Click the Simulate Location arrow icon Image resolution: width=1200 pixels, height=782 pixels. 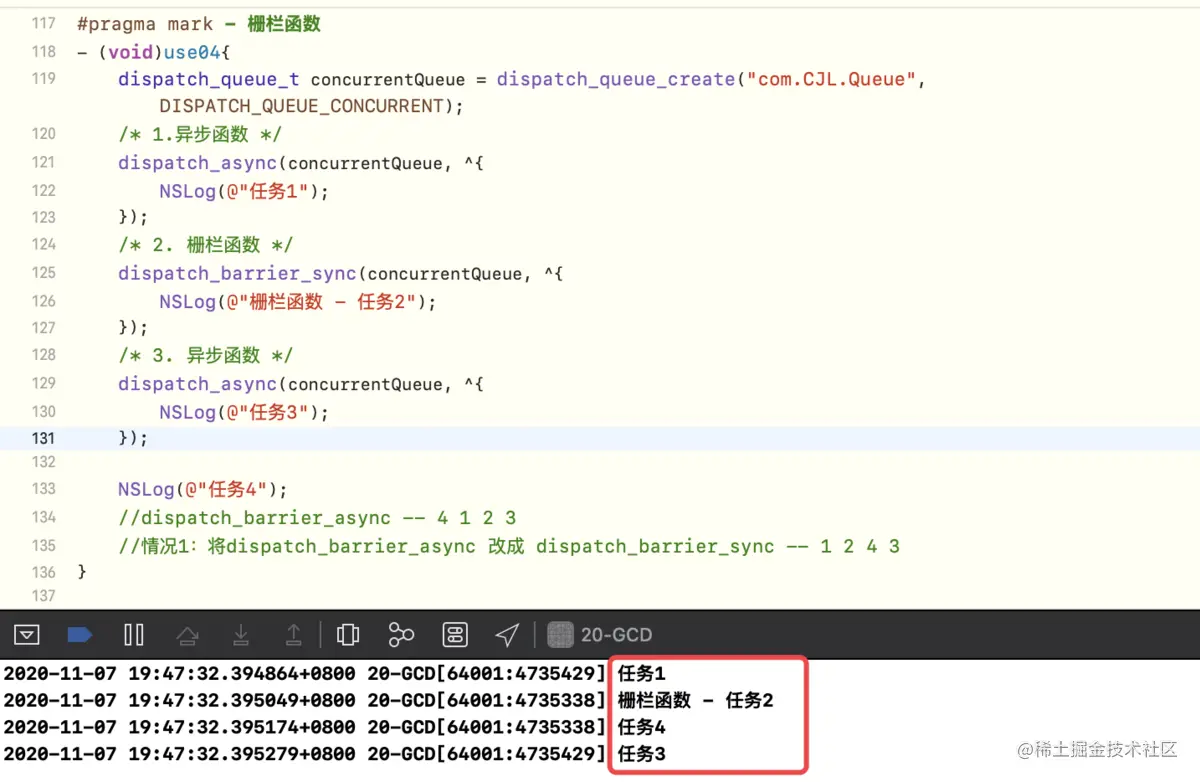[x=507, y=634]
